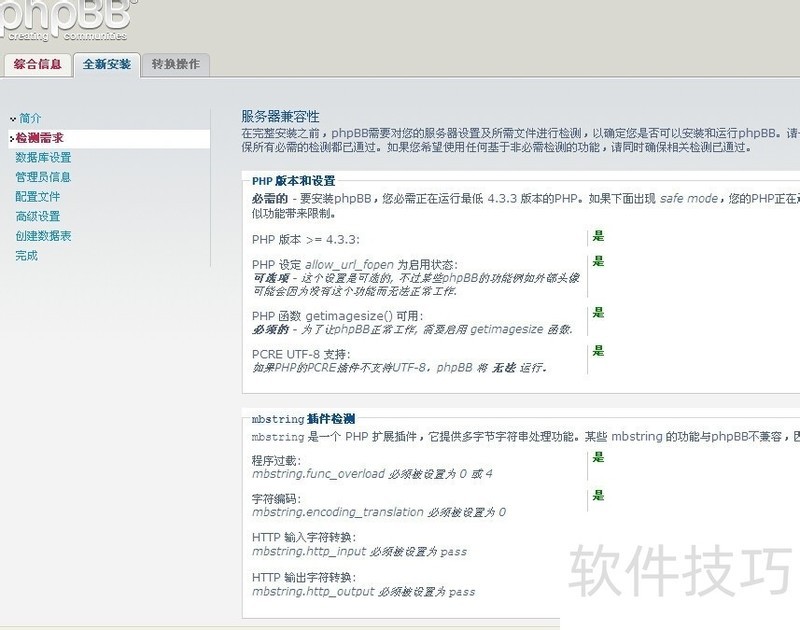Select 配置文件 in the install steps

[x=37, y=197]
